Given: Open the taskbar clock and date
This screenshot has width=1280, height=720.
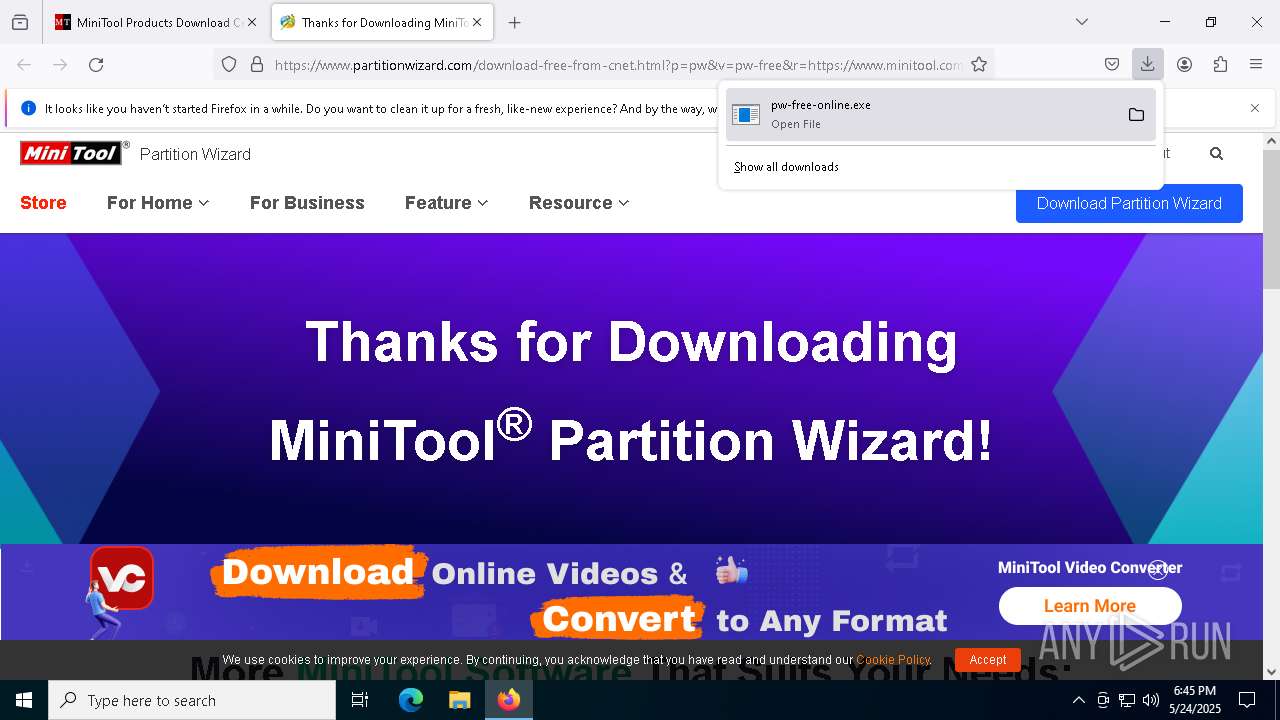Looking at the screenshot, I should (x=1195, y=700).
